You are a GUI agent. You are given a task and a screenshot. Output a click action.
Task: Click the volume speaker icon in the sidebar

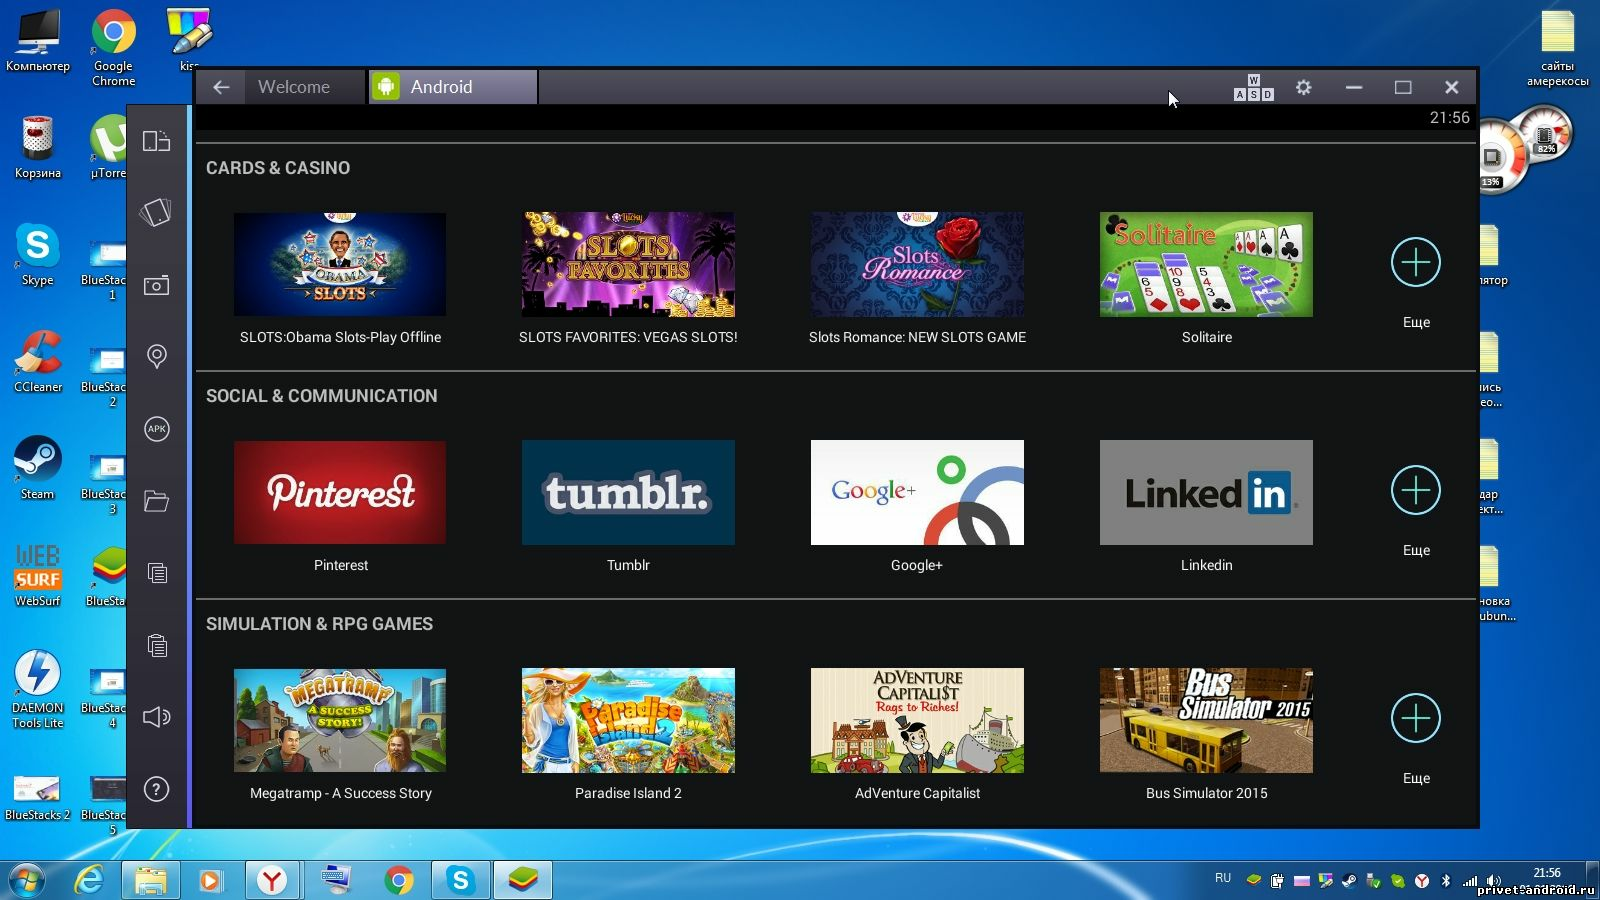(x=156, y=717)
